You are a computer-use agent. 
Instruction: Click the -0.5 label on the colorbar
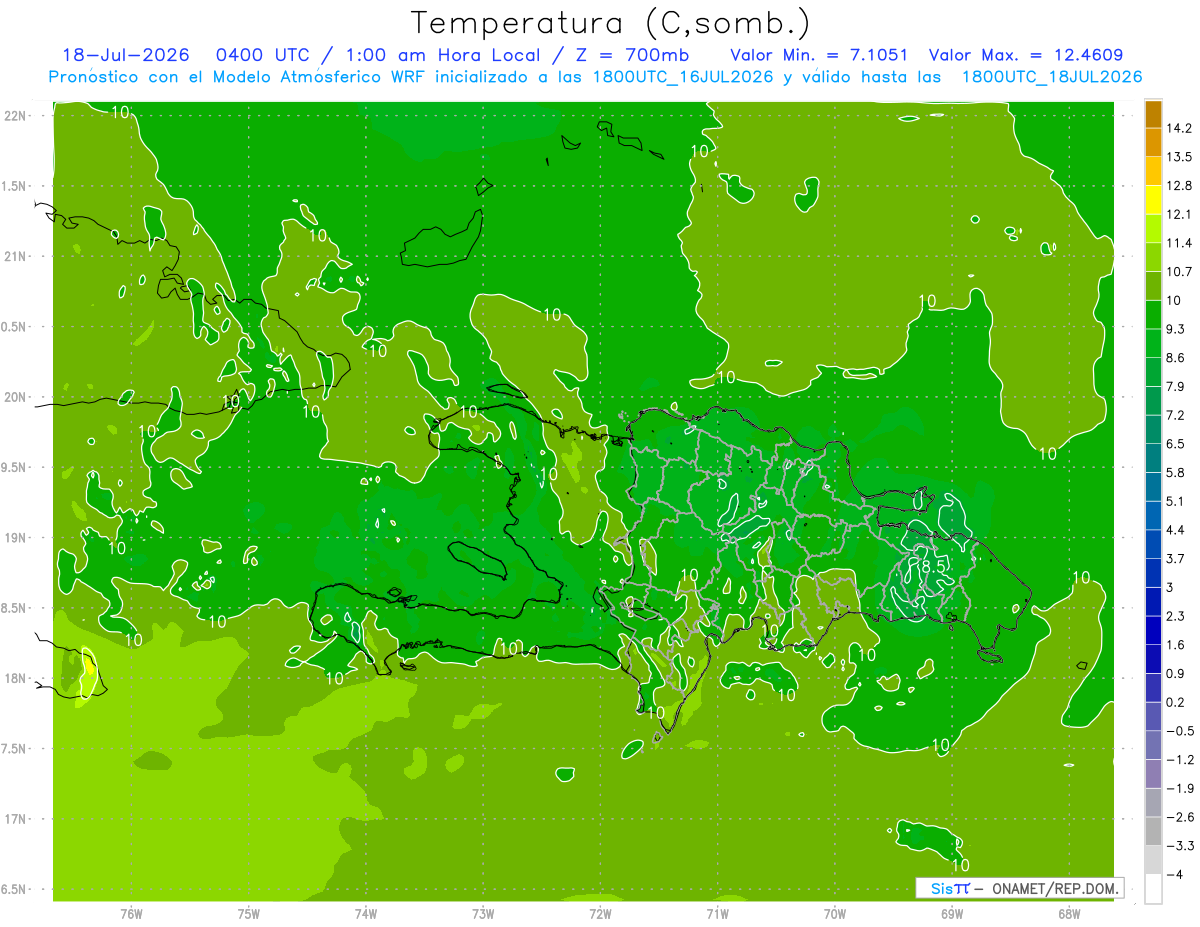(1179, 731)
